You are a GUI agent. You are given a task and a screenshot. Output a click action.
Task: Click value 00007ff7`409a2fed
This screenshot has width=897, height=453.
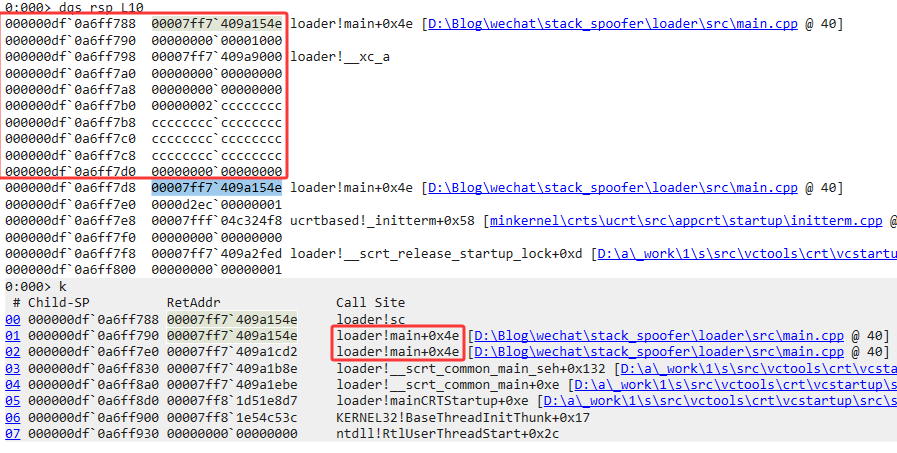(217, 253)
